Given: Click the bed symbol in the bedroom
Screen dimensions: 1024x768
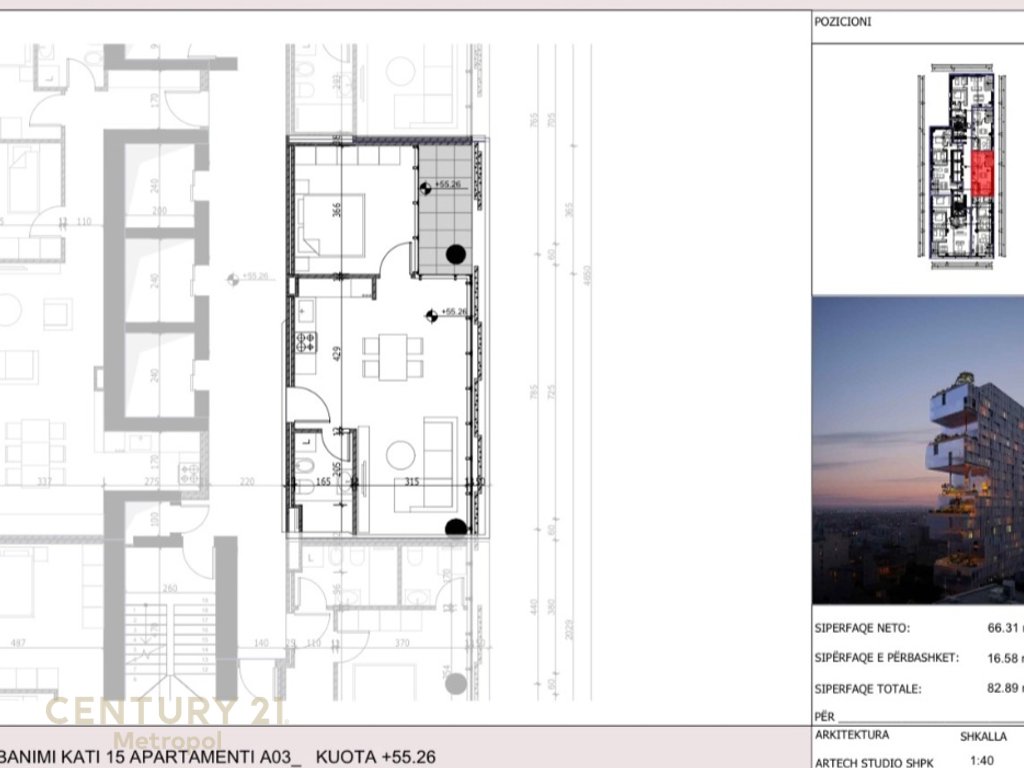Looking at the screenshot, I should (332, 223).
